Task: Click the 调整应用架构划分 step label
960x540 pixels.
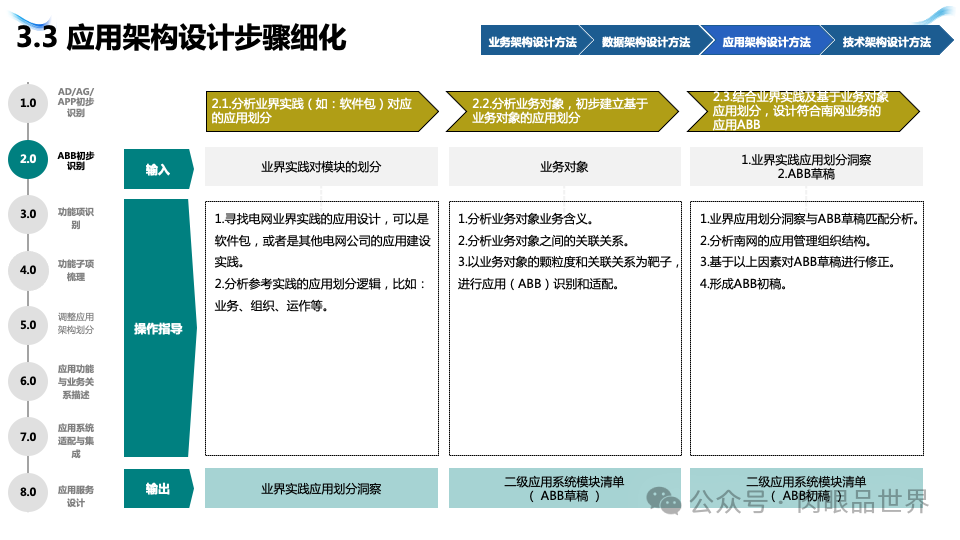Action: coord(76,323)
